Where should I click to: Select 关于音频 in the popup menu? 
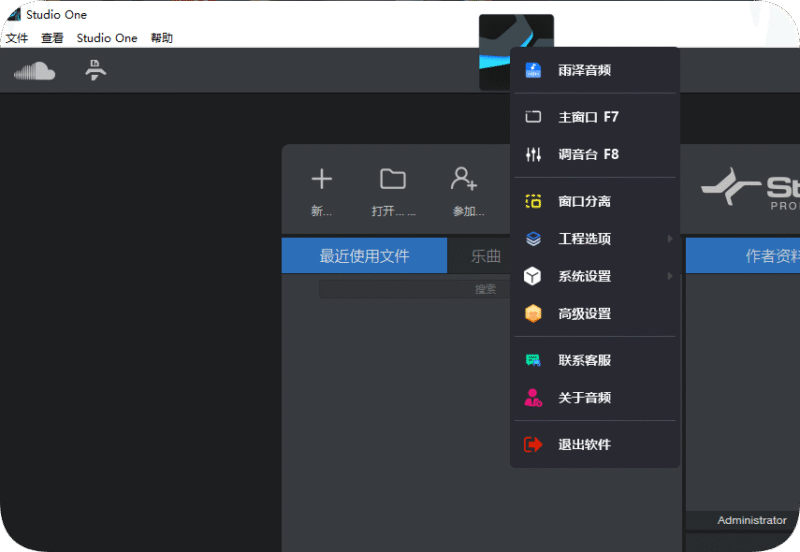(x=595, y=397)
